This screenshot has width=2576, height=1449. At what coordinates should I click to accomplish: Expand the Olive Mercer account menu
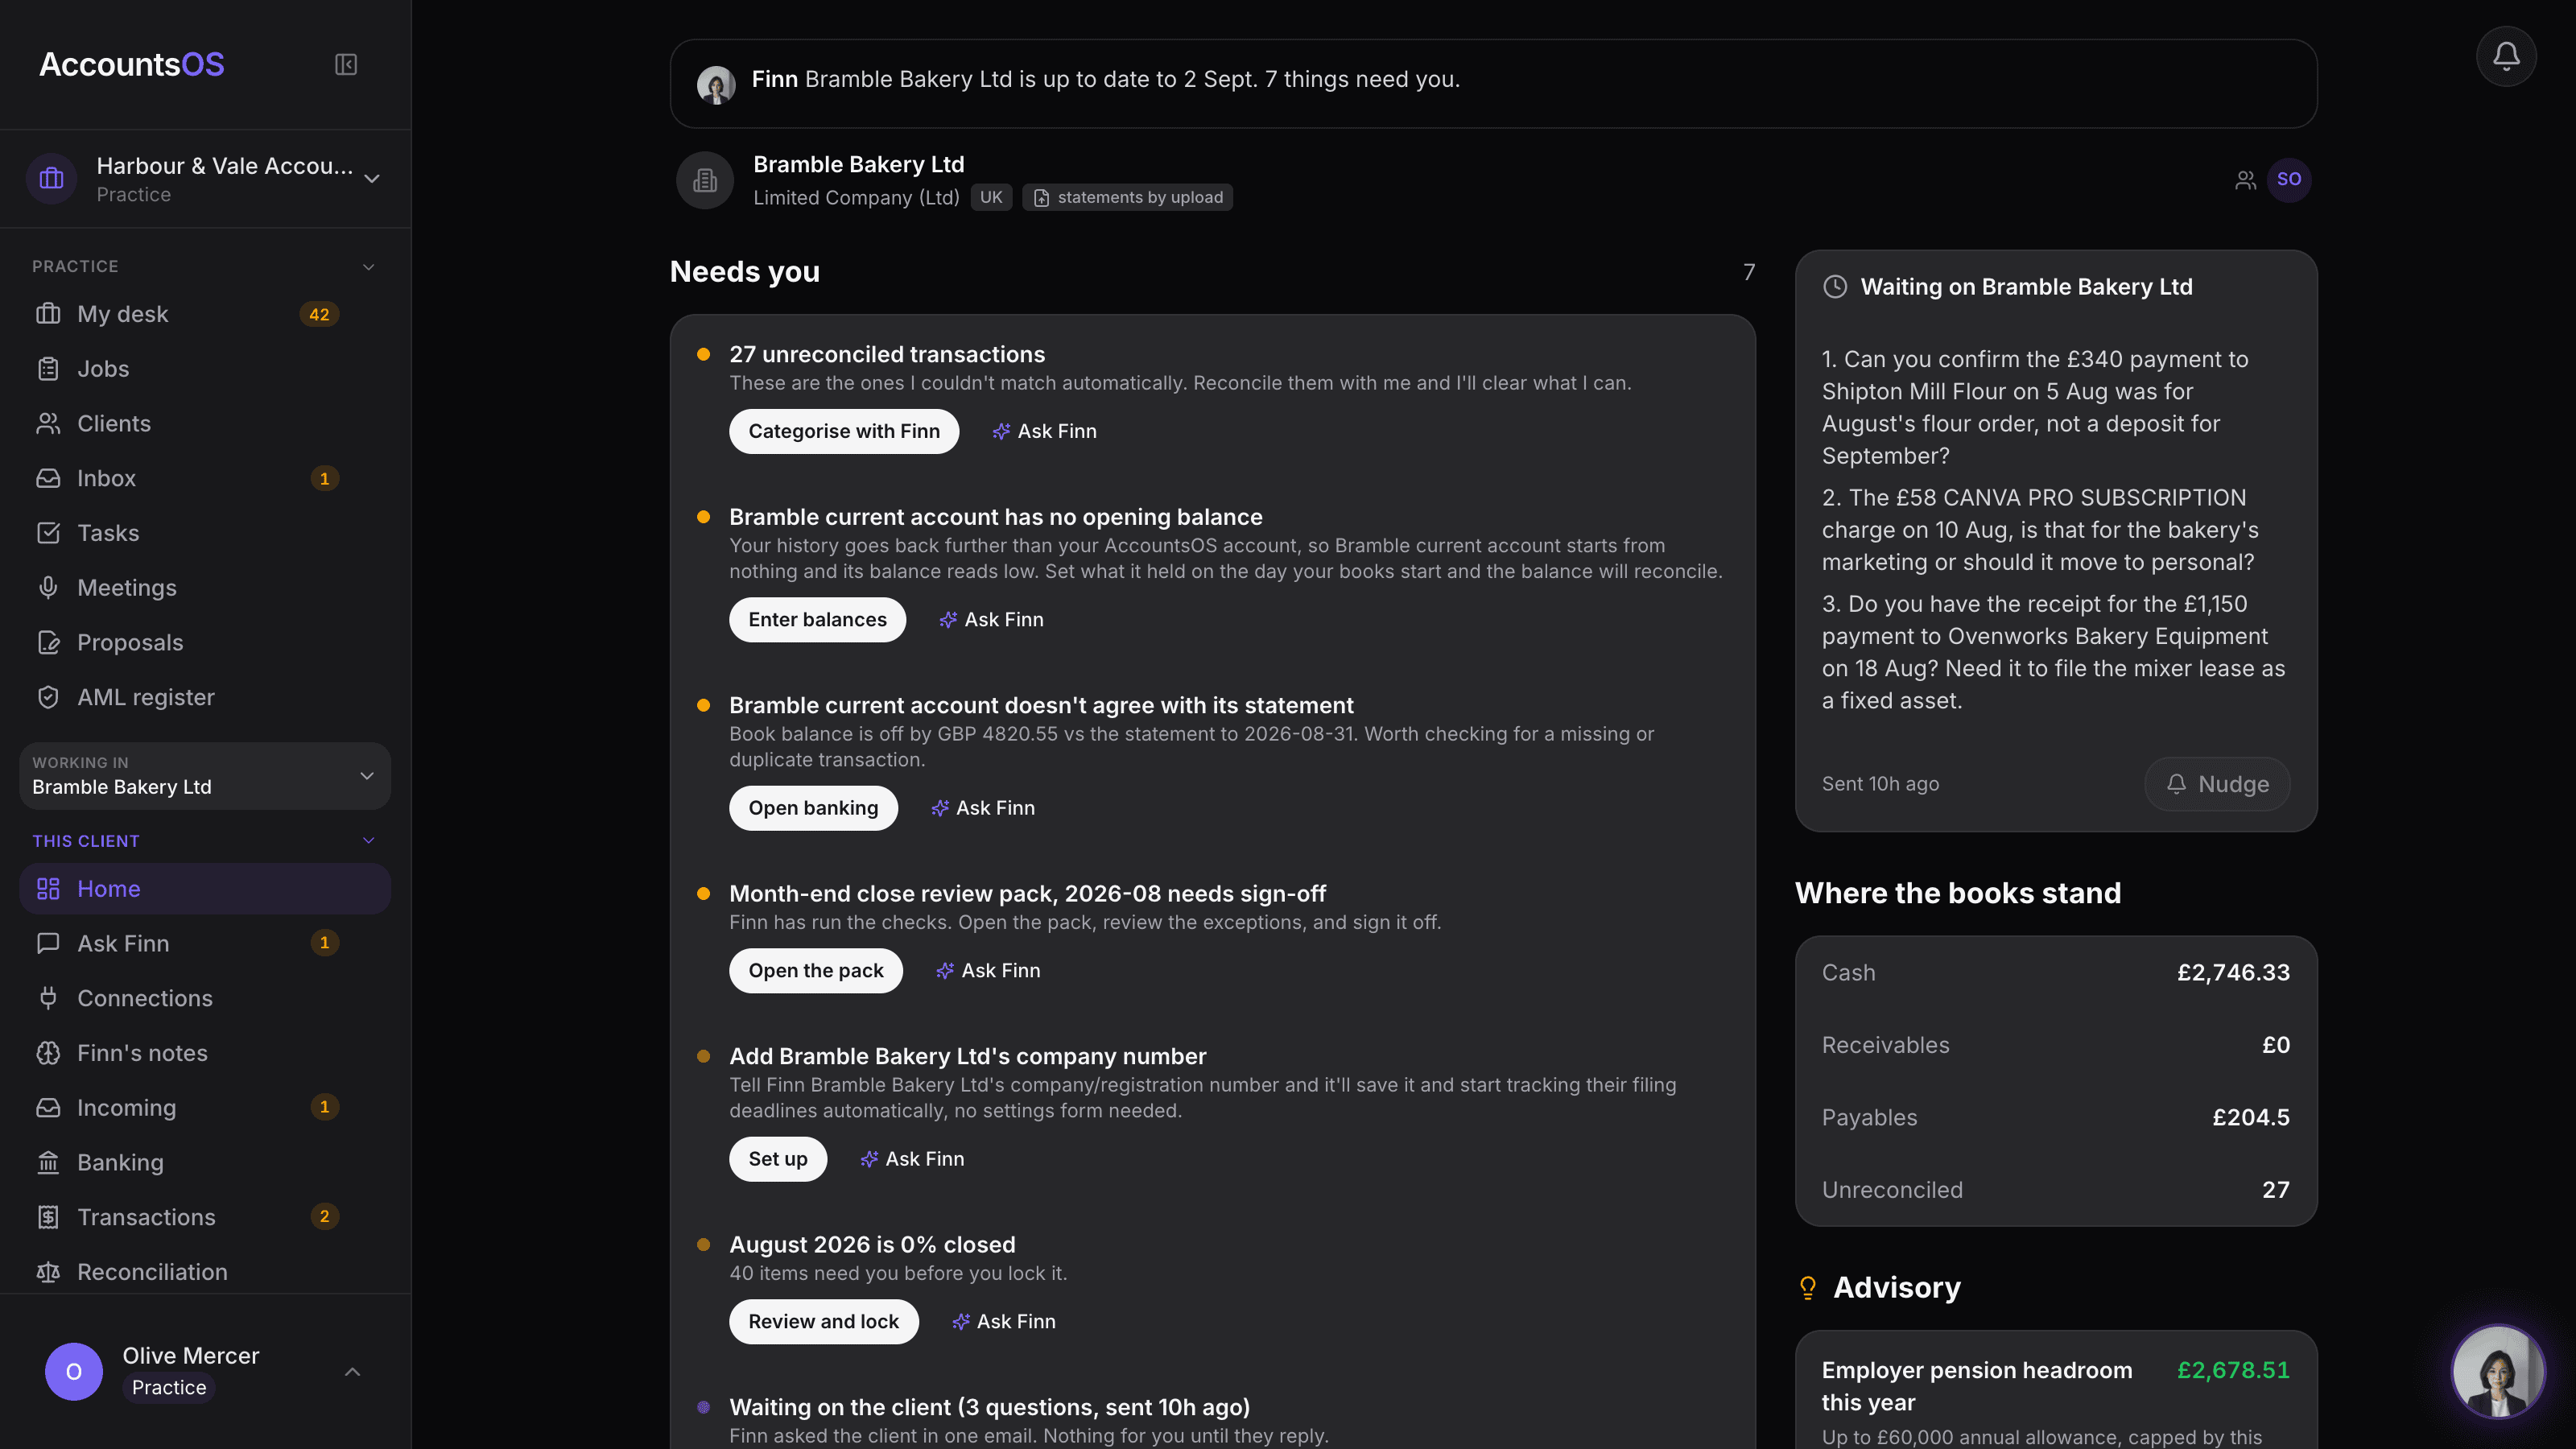(352, 1372)
